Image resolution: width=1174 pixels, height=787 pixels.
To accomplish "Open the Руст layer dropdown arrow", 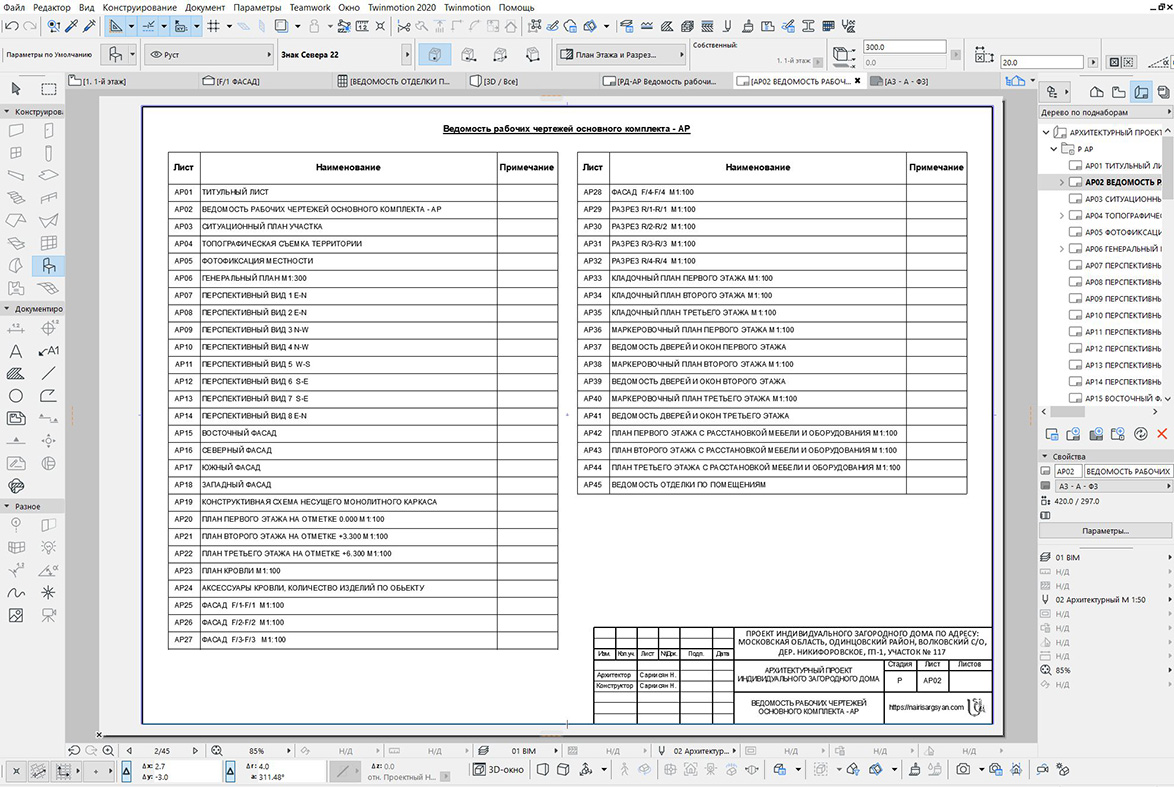I will [x=269, y=55].
